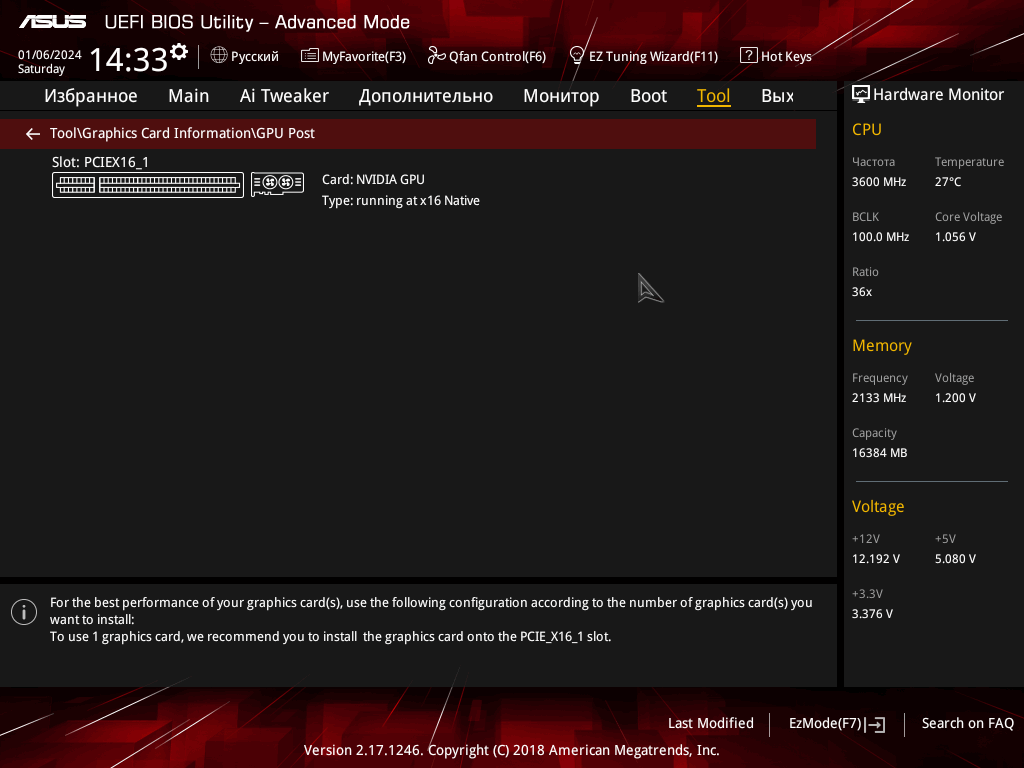Click the CPU temperature value 27°C

948,182
